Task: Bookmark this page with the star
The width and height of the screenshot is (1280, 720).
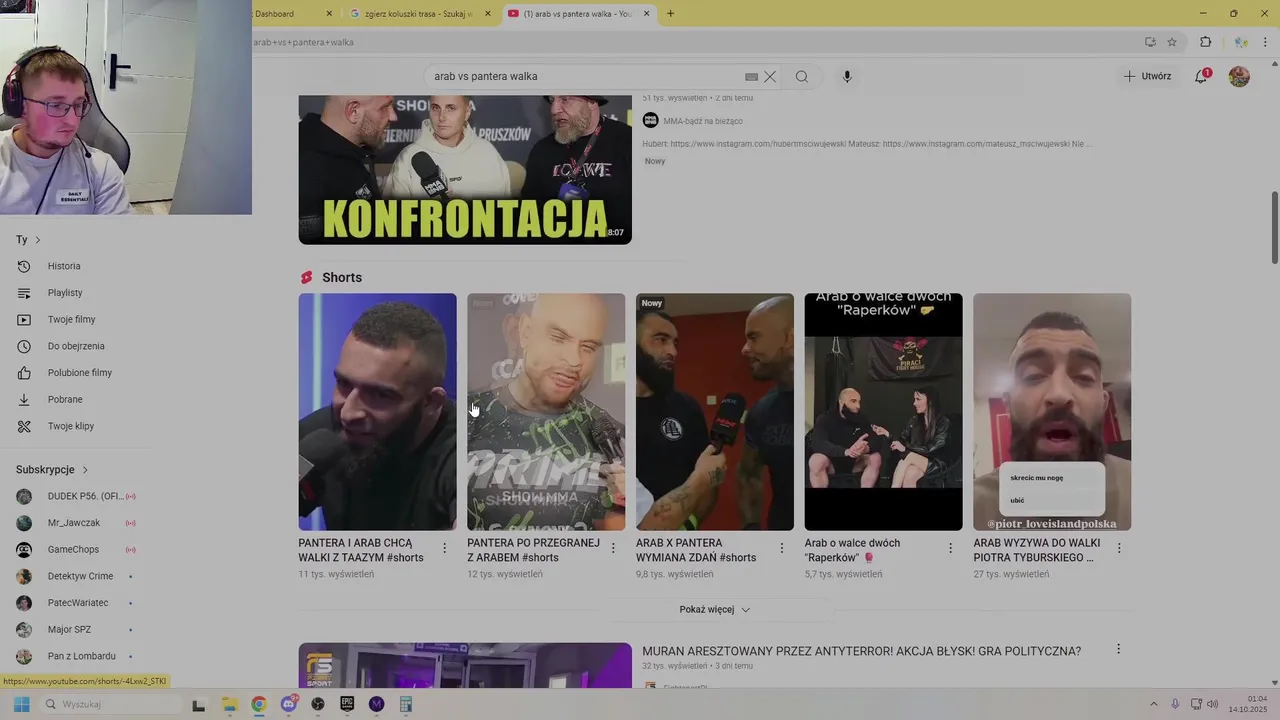Action: pos(1172,42)
